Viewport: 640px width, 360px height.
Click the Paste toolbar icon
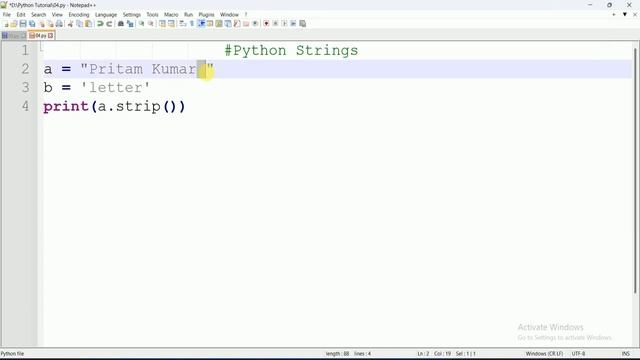[x=88, y=24]
